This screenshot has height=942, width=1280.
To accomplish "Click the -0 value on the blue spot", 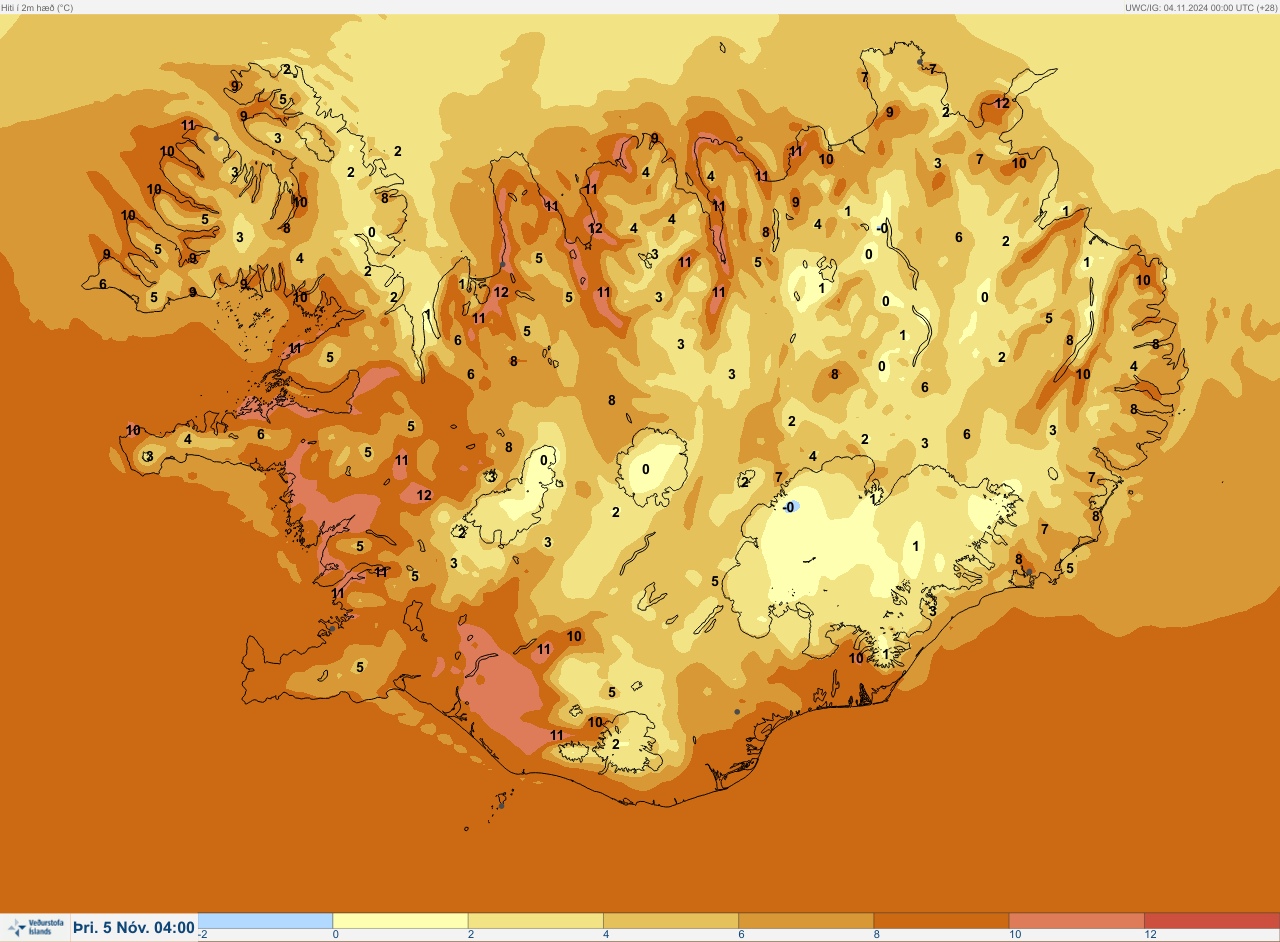I will point(789,507).
